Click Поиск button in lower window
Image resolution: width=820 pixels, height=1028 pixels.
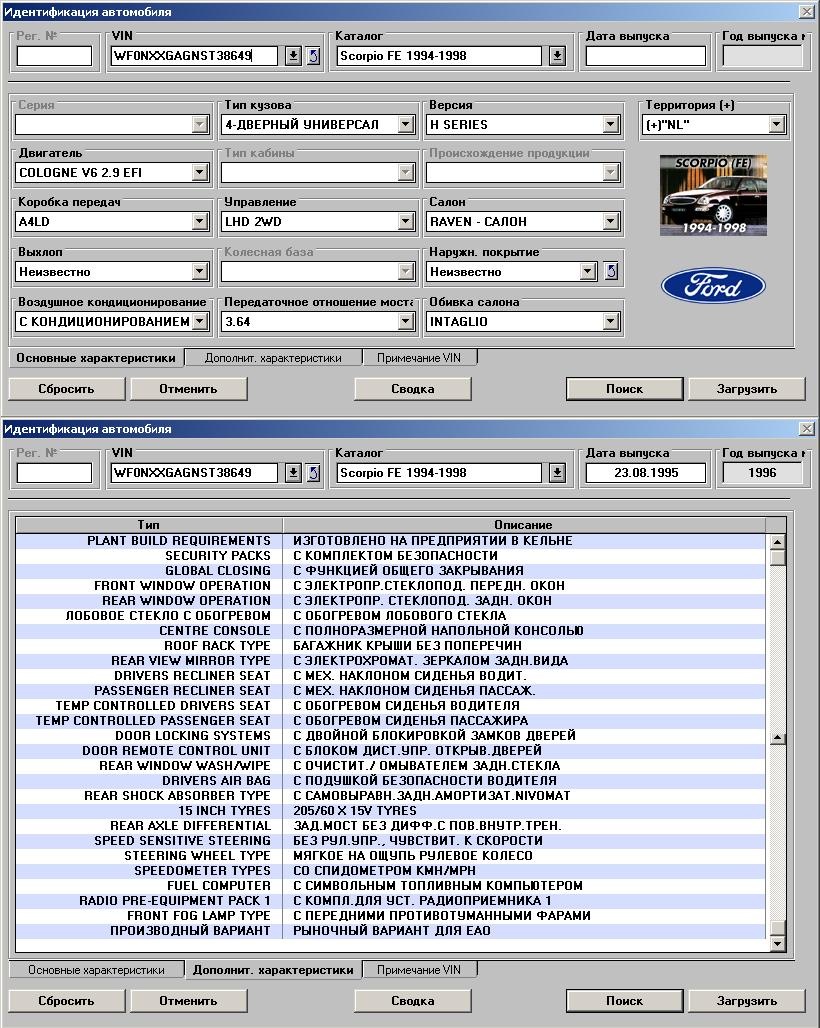pyautogui.click(x=625, y=1001)
